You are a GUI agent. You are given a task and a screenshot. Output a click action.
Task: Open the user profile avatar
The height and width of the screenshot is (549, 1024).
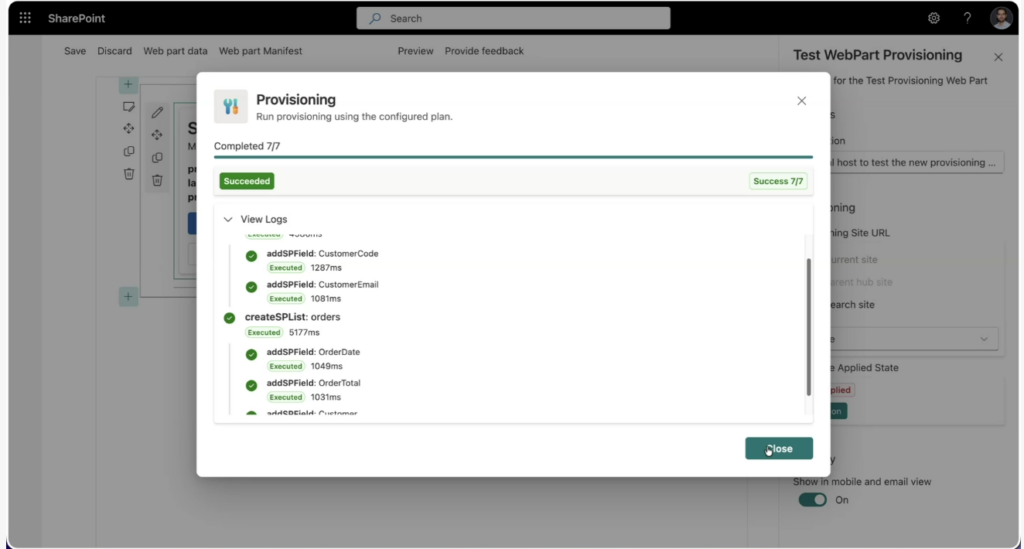click(1000, 18)
